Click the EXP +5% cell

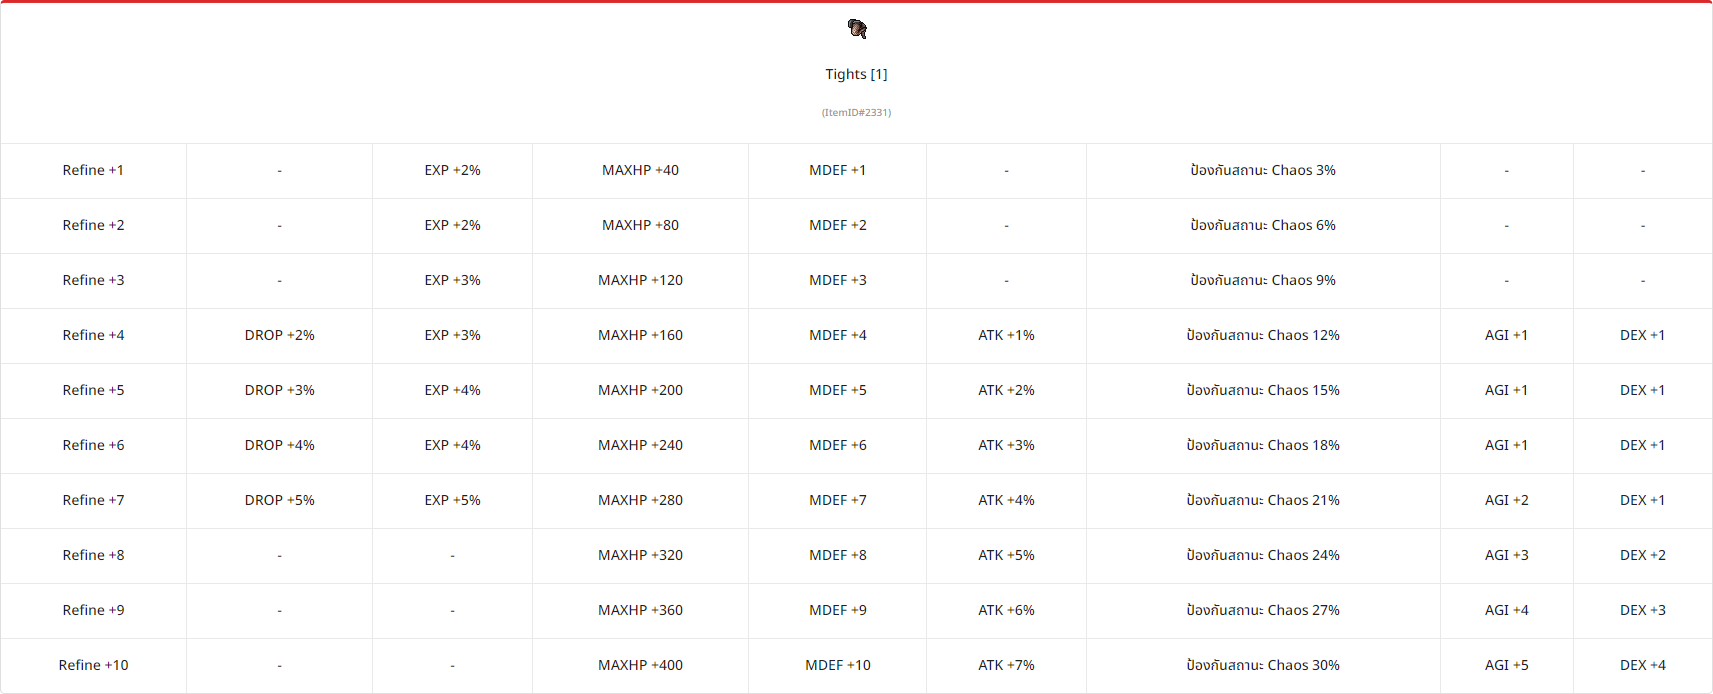[452, 500]
